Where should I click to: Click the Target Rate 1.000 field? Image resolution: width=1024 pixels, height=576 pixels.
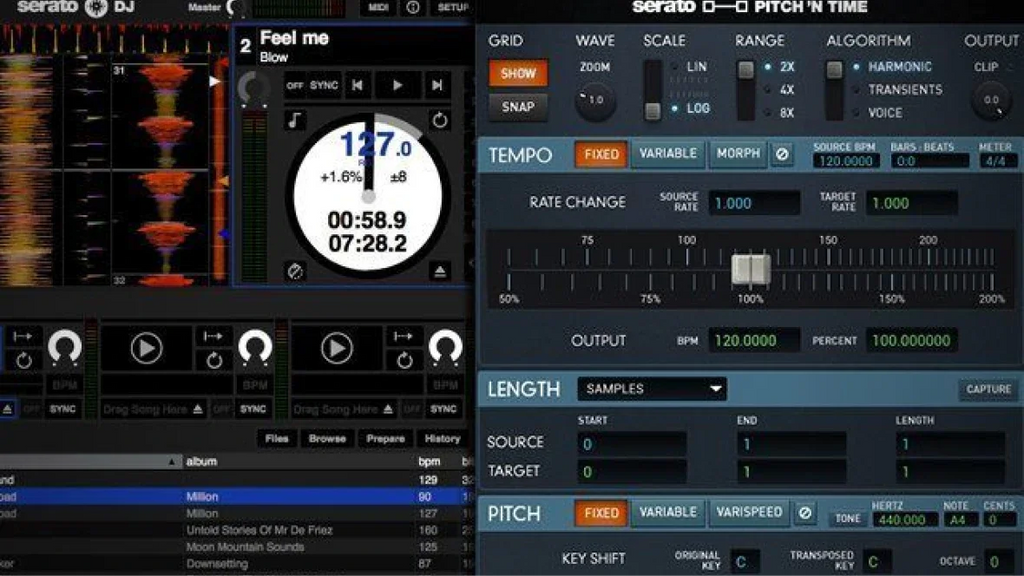[x=912, y=203]
